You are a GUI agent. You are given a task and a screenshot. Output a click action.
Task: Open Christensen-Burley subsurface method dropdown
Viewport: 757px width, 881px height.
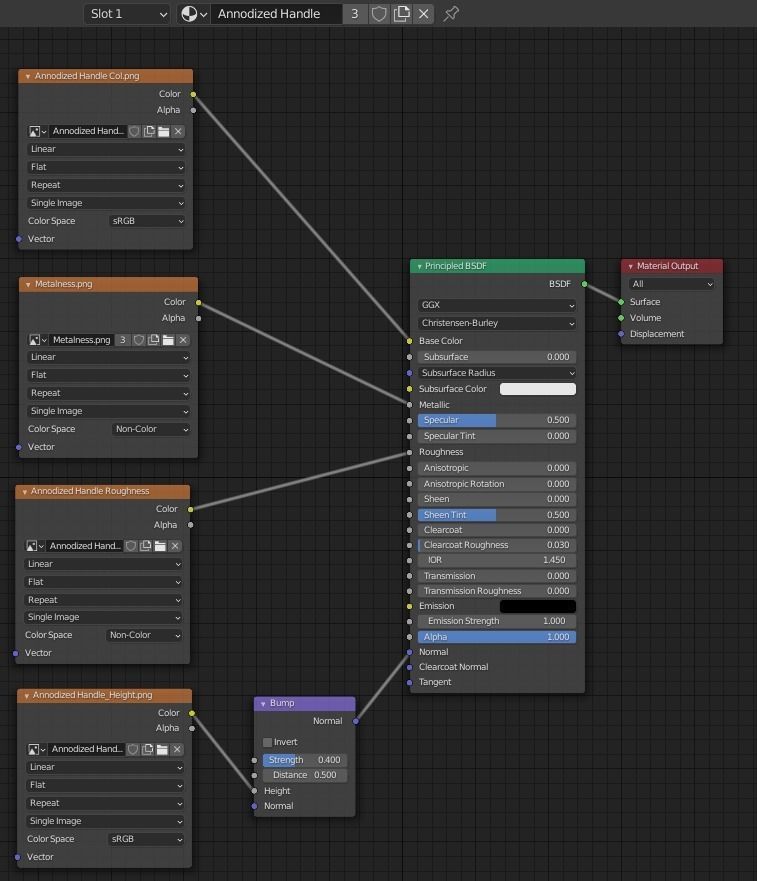[x=497, y=323]
